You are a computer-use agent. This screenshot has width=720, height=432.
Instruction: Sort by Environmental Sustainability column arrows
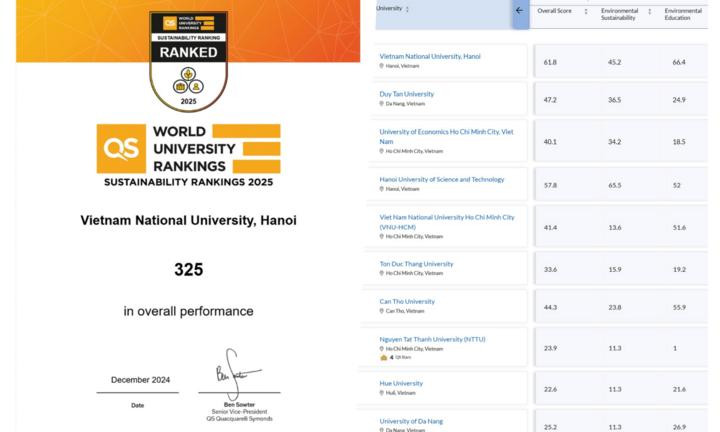(650, 11)
